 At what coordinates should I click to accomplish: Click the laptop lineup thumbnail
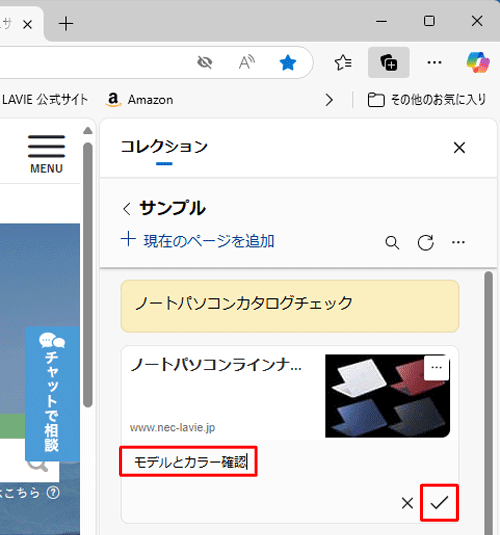pyautogui.click(x=387, y=396)
